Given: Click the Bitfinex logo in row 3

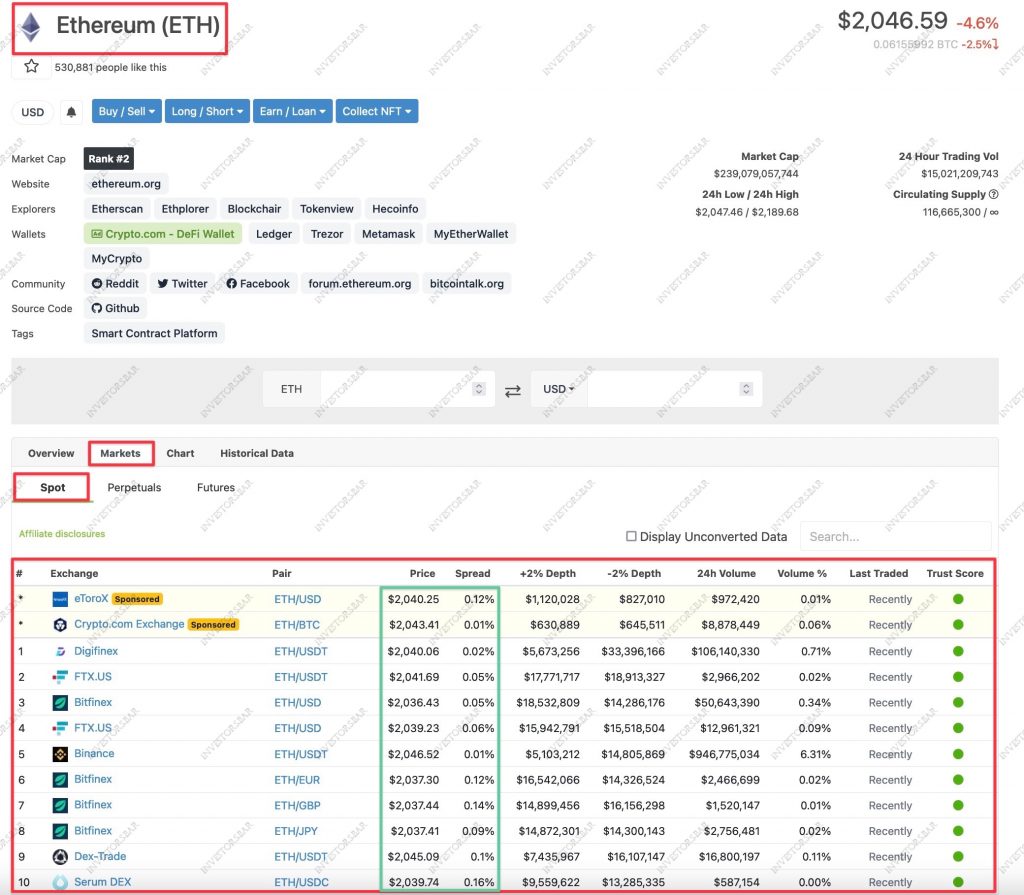Looking at the screenshot, I should point(60,703).
